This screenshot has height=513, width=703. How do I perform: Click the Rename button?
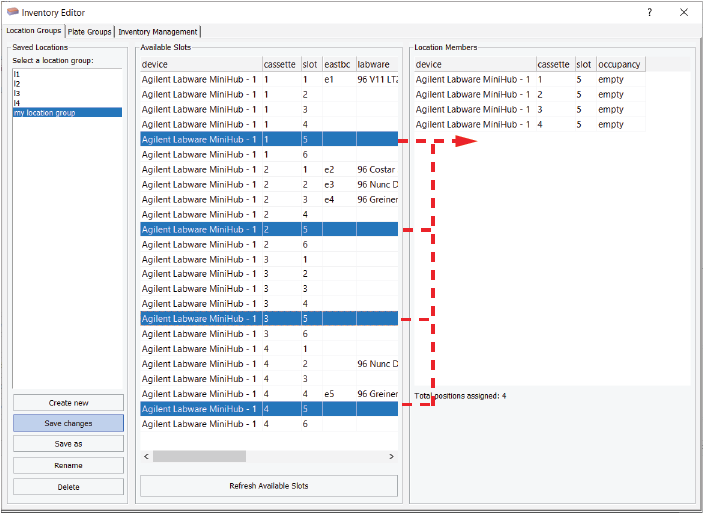(x=68, y=465)
